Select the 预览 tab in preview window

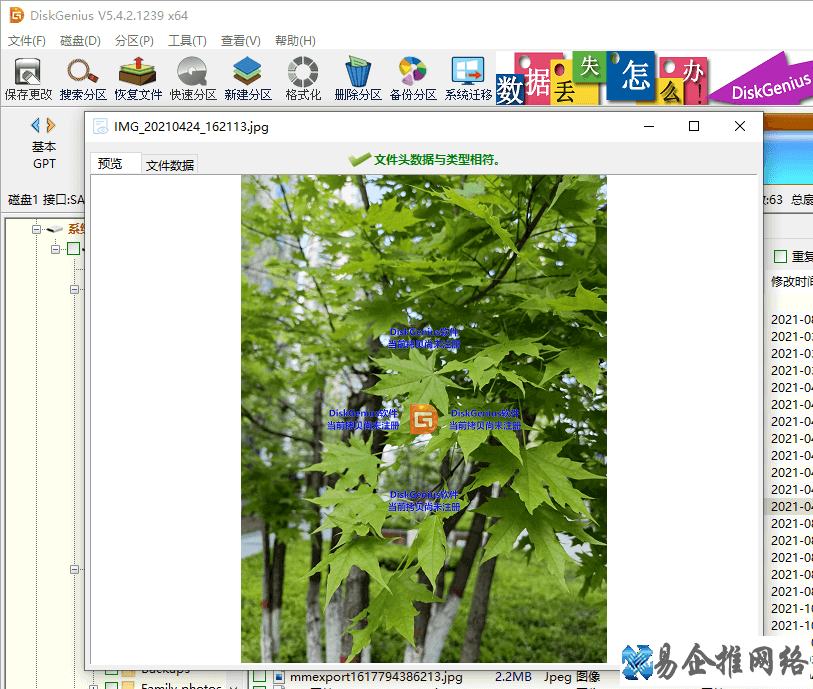111,164
